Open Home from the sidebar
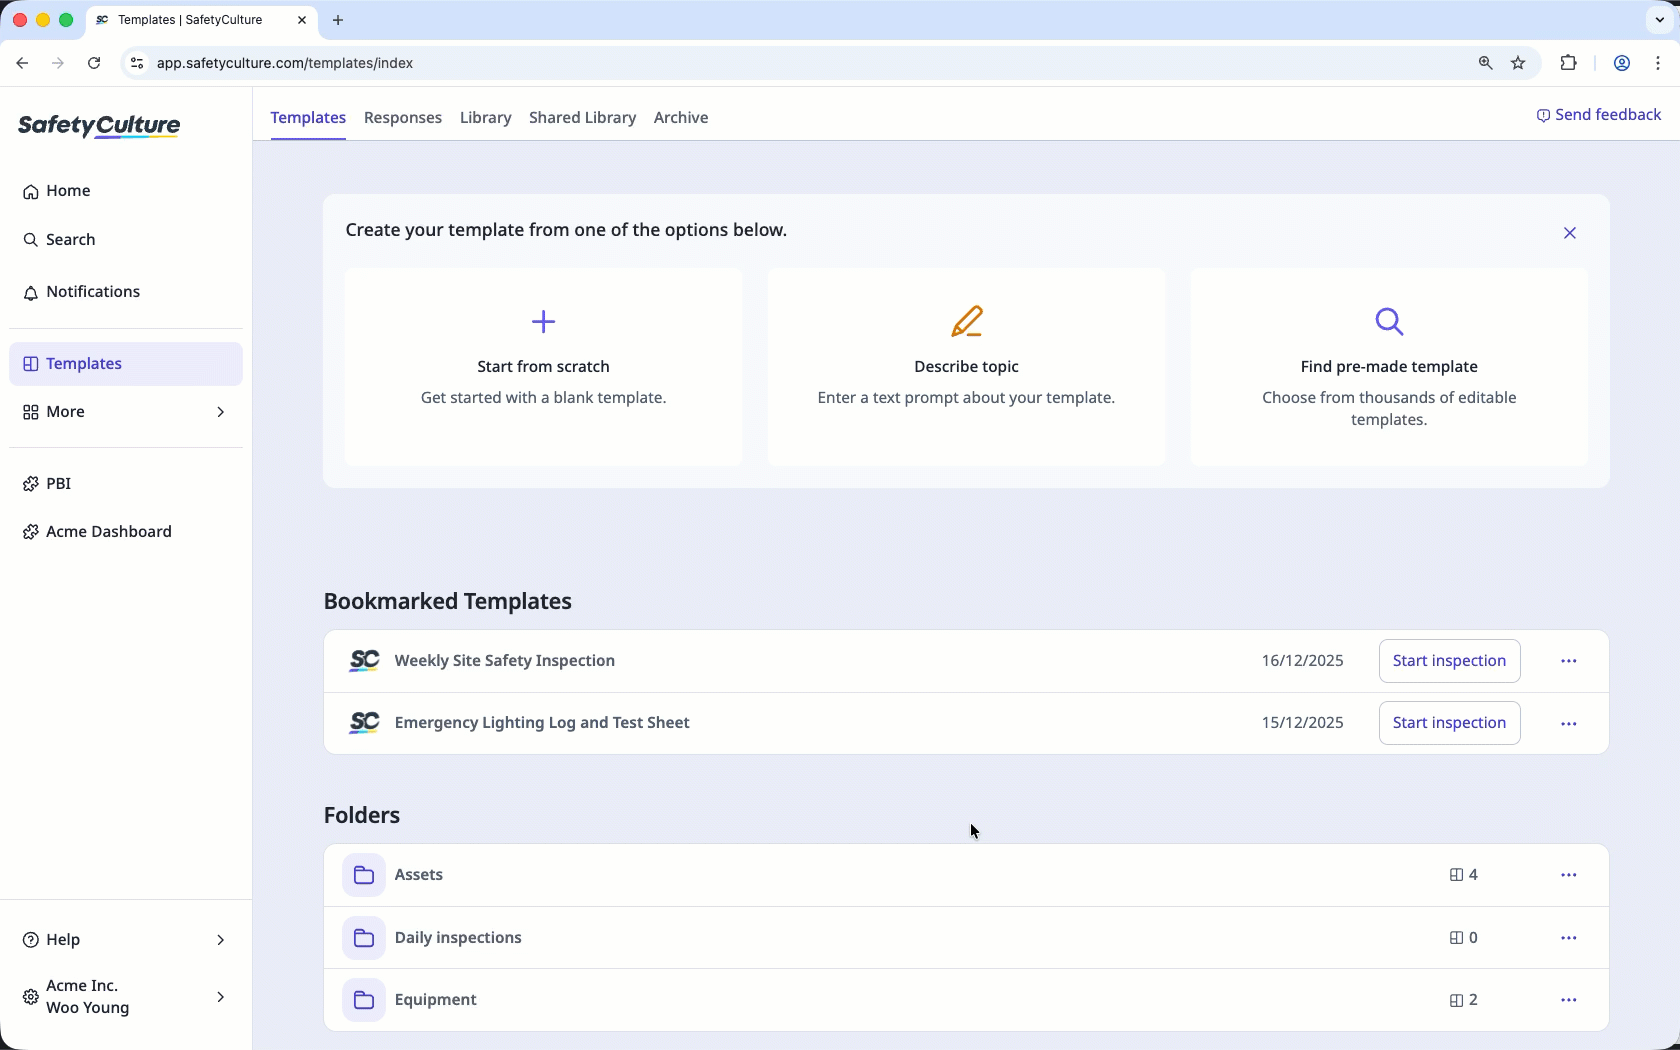The height and width of the screenshot is (1050, 1680). pyautogui.click(x=126, y=191)
